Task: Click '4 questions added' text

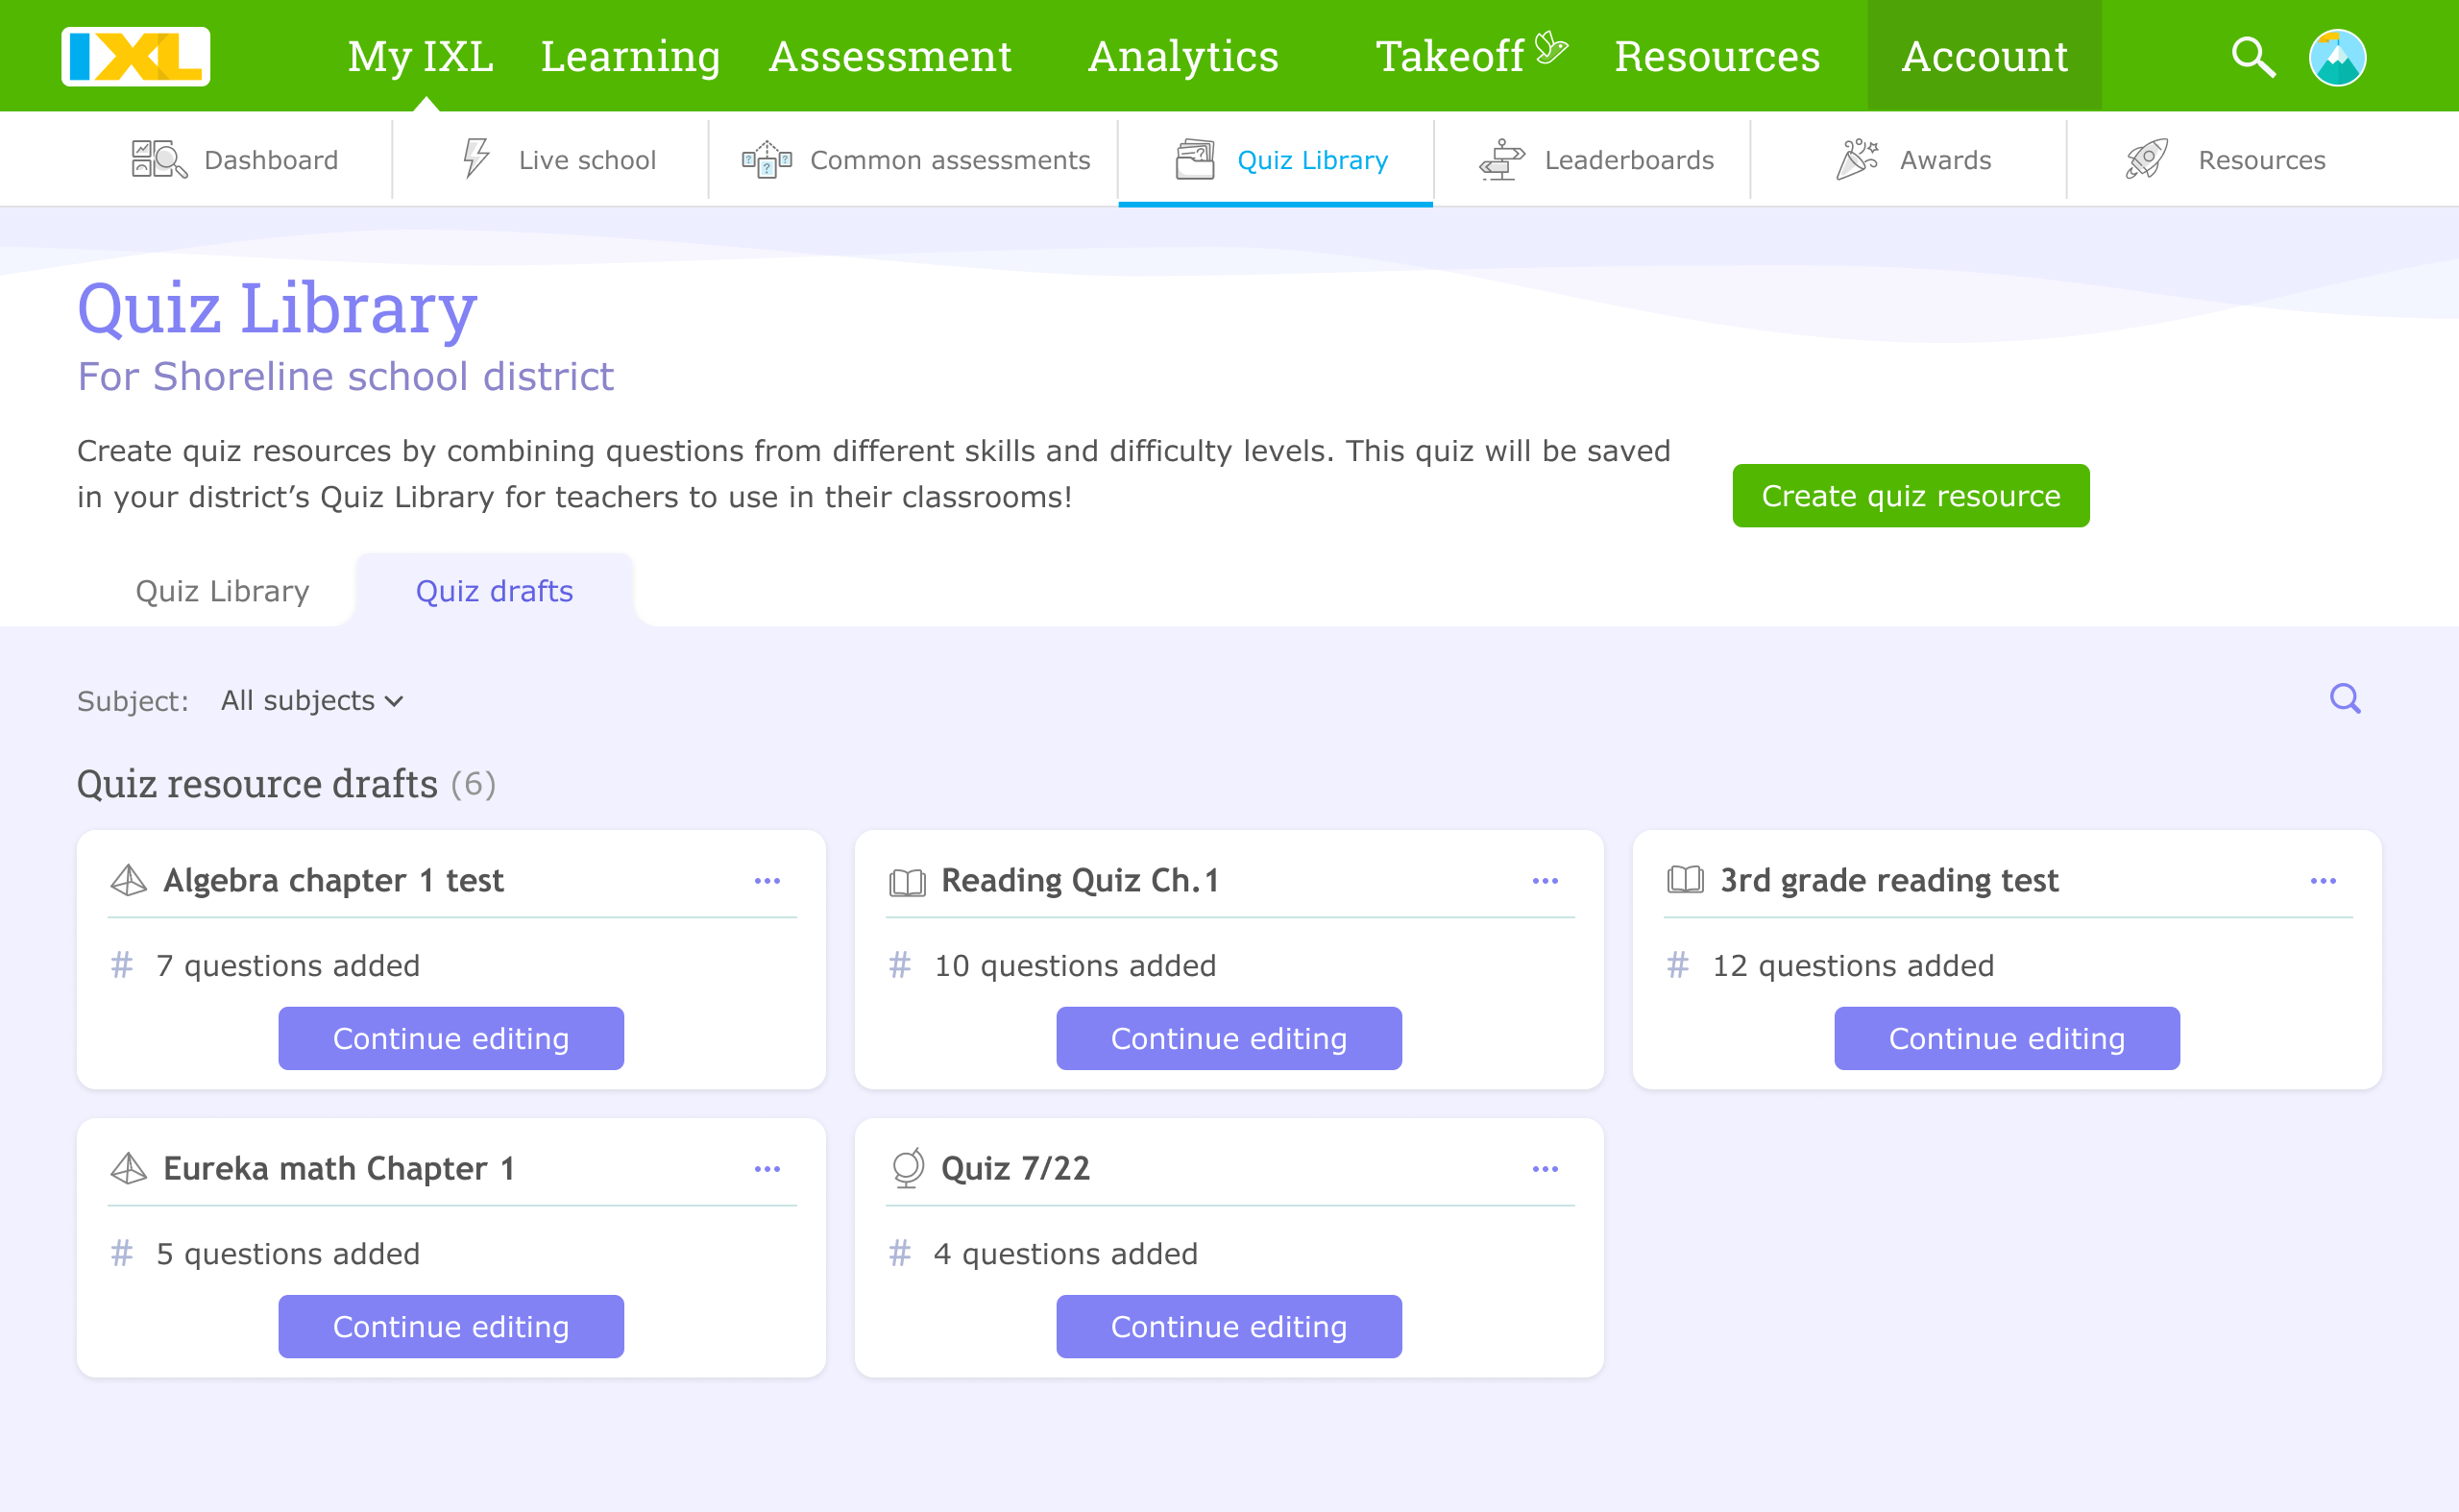Action: pos(1066,1254)
